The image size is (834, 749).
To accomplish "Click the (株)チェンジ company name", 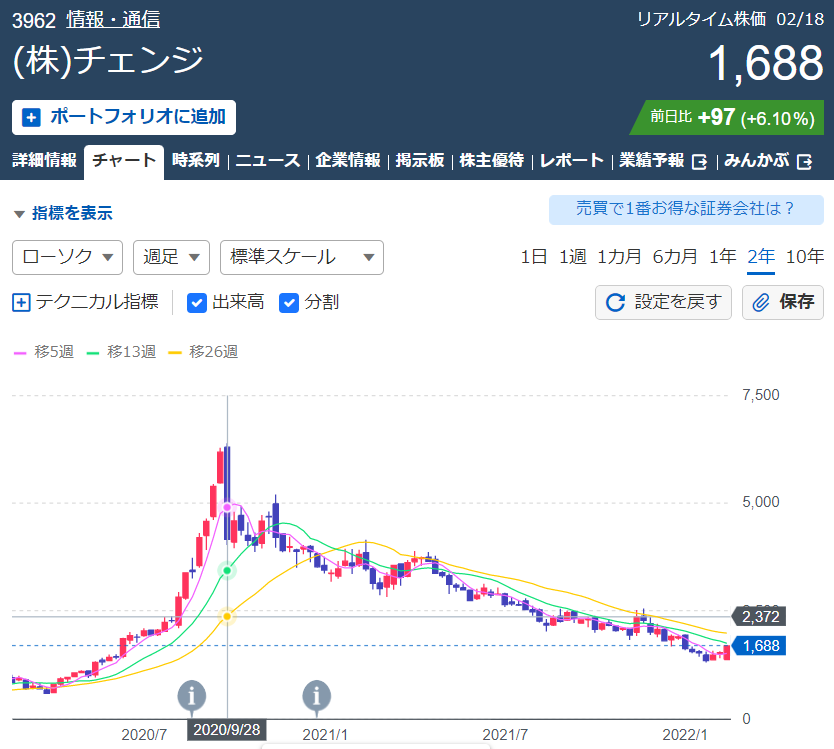I will coord(108,61).
